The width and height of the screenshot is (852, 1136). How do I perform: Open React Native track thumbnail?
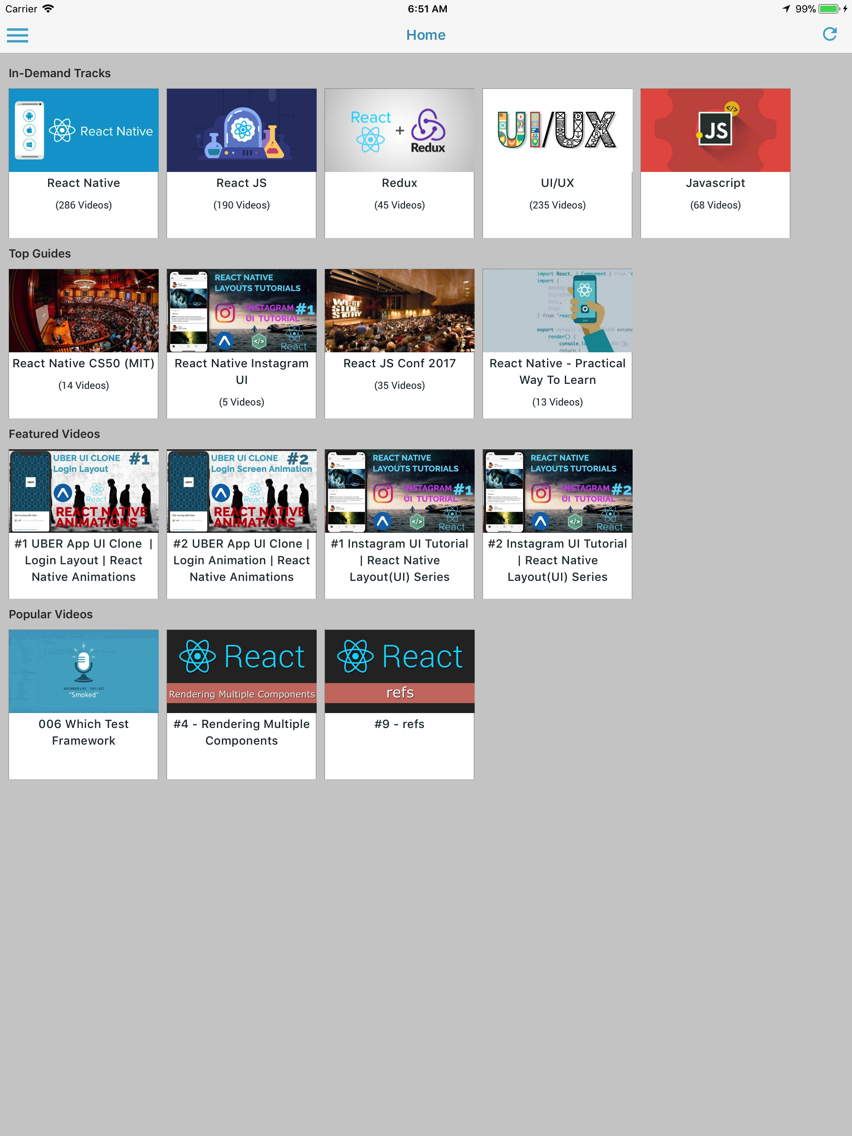coord(83,130)
